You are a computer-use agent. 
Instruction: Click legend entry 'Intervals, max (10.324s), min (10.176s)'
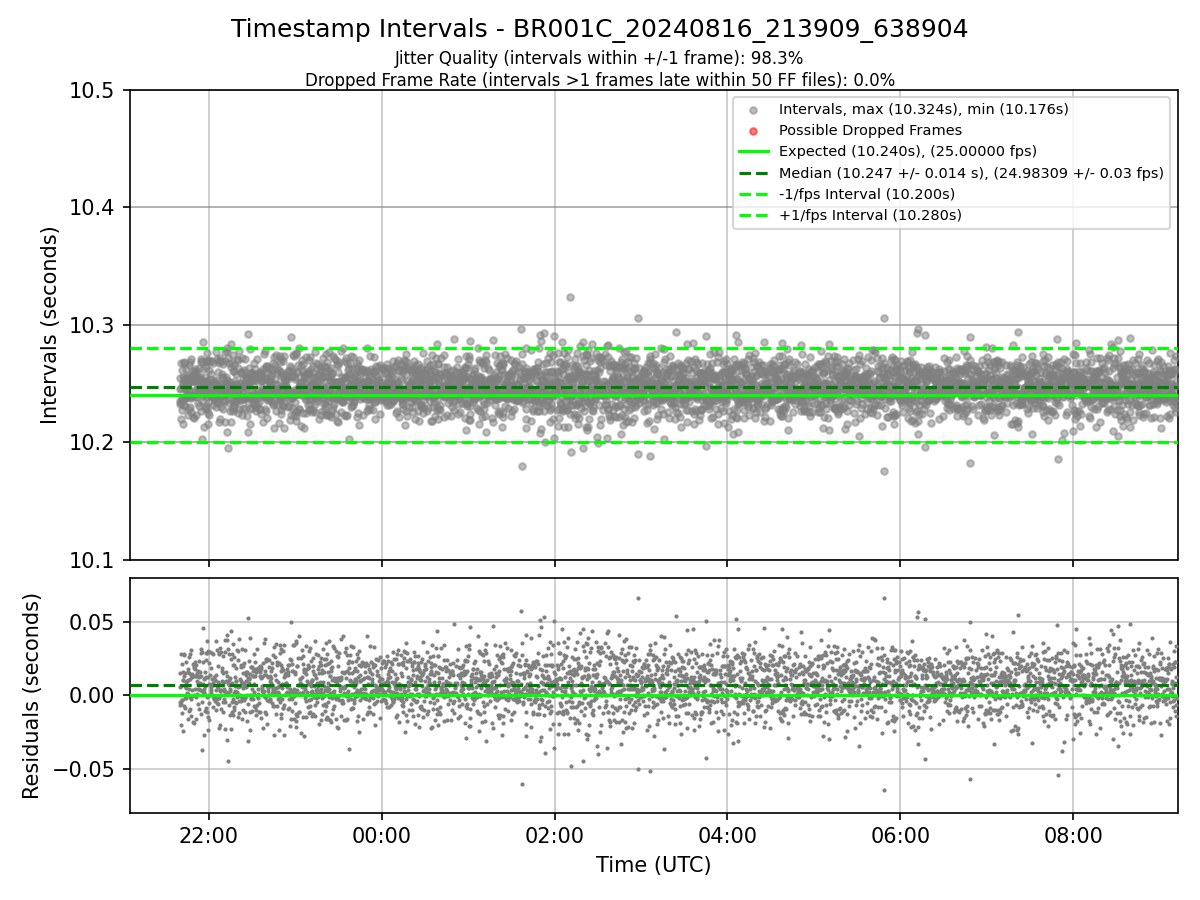pyautogui.click(x=924, y=109)
